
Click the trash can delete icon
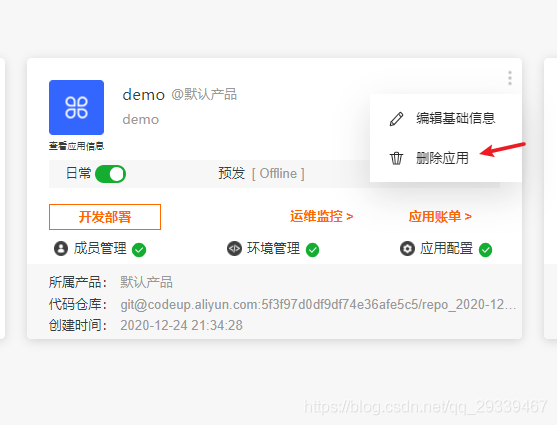[x=396, y=158]
